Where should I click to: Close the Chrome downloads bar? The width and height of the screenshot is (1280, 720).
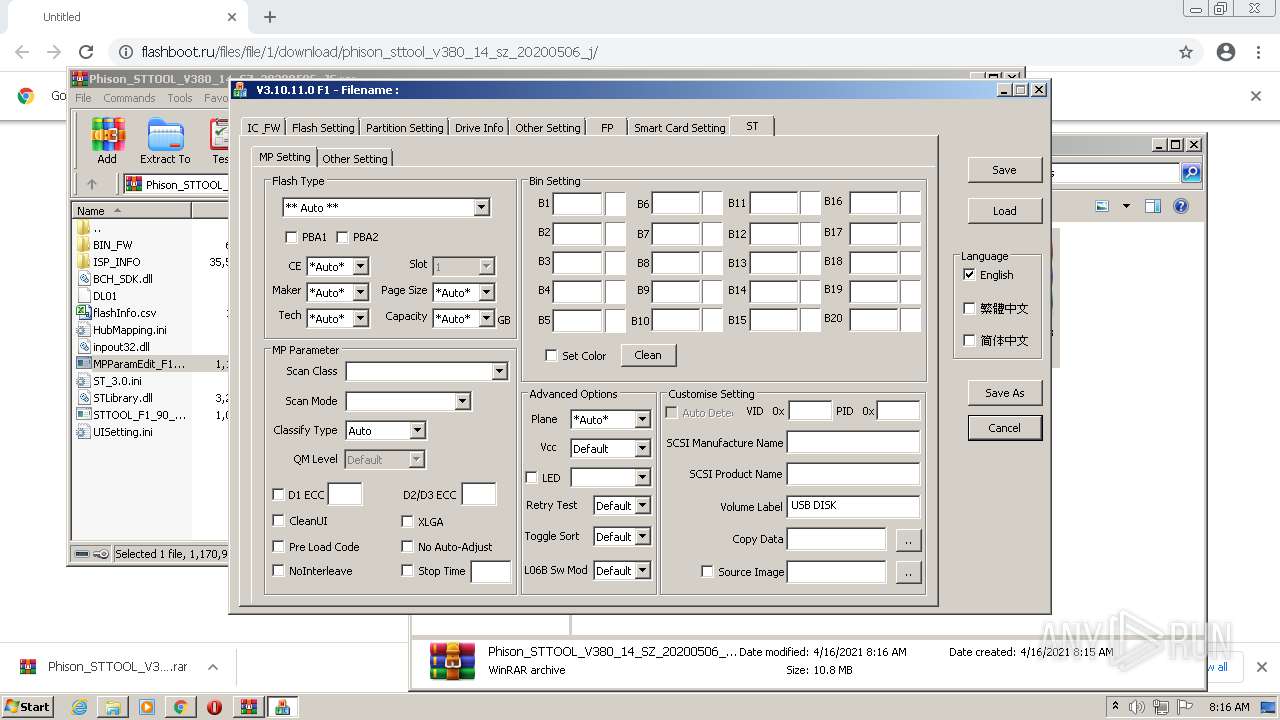point(1261,667)
